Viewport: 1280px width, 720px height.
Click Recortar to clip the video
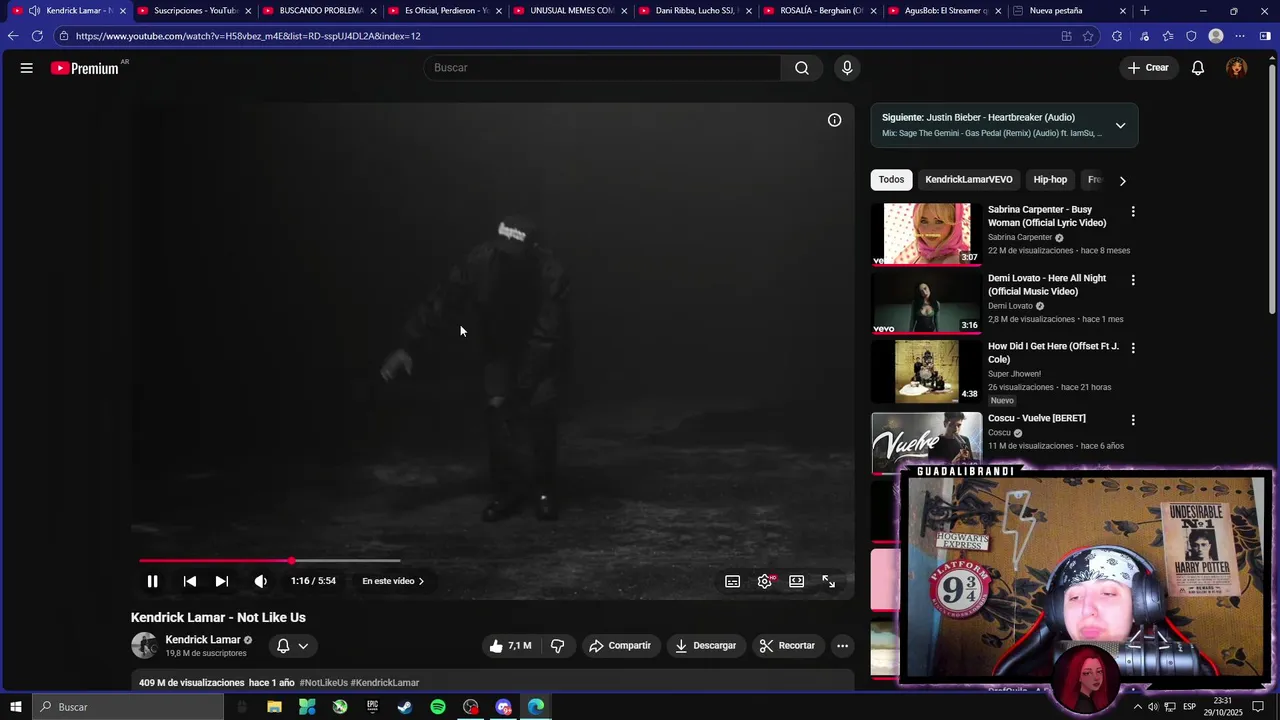(x=787, y=646)
